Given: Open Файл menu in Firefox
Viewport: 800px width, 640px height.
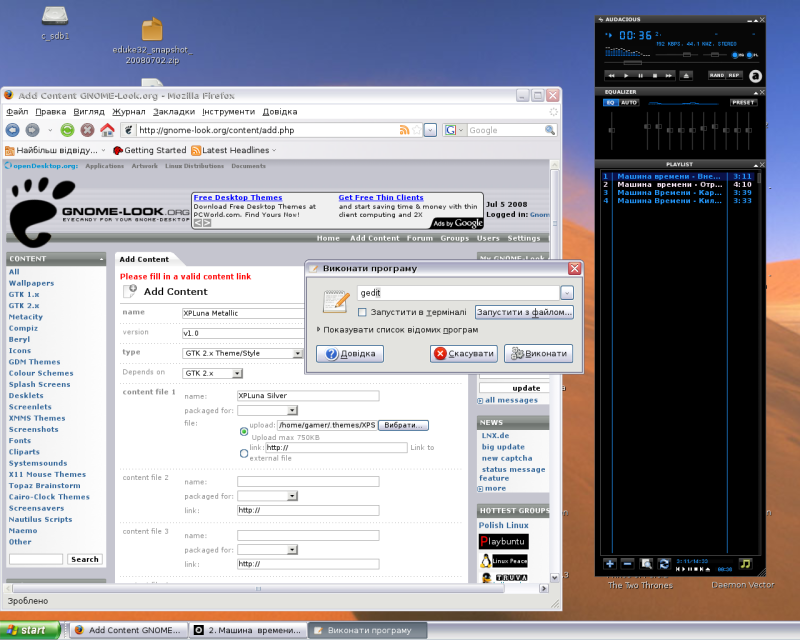Looking at the screenshot, I should point(17,112).
